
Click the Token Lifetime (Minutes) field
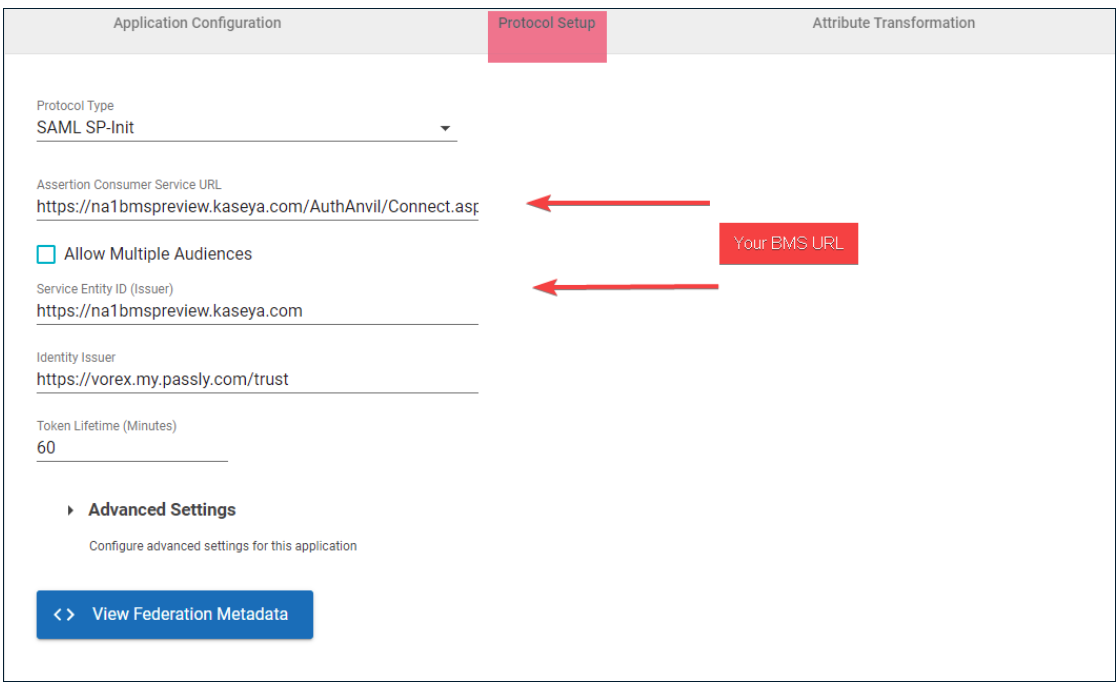132,448
